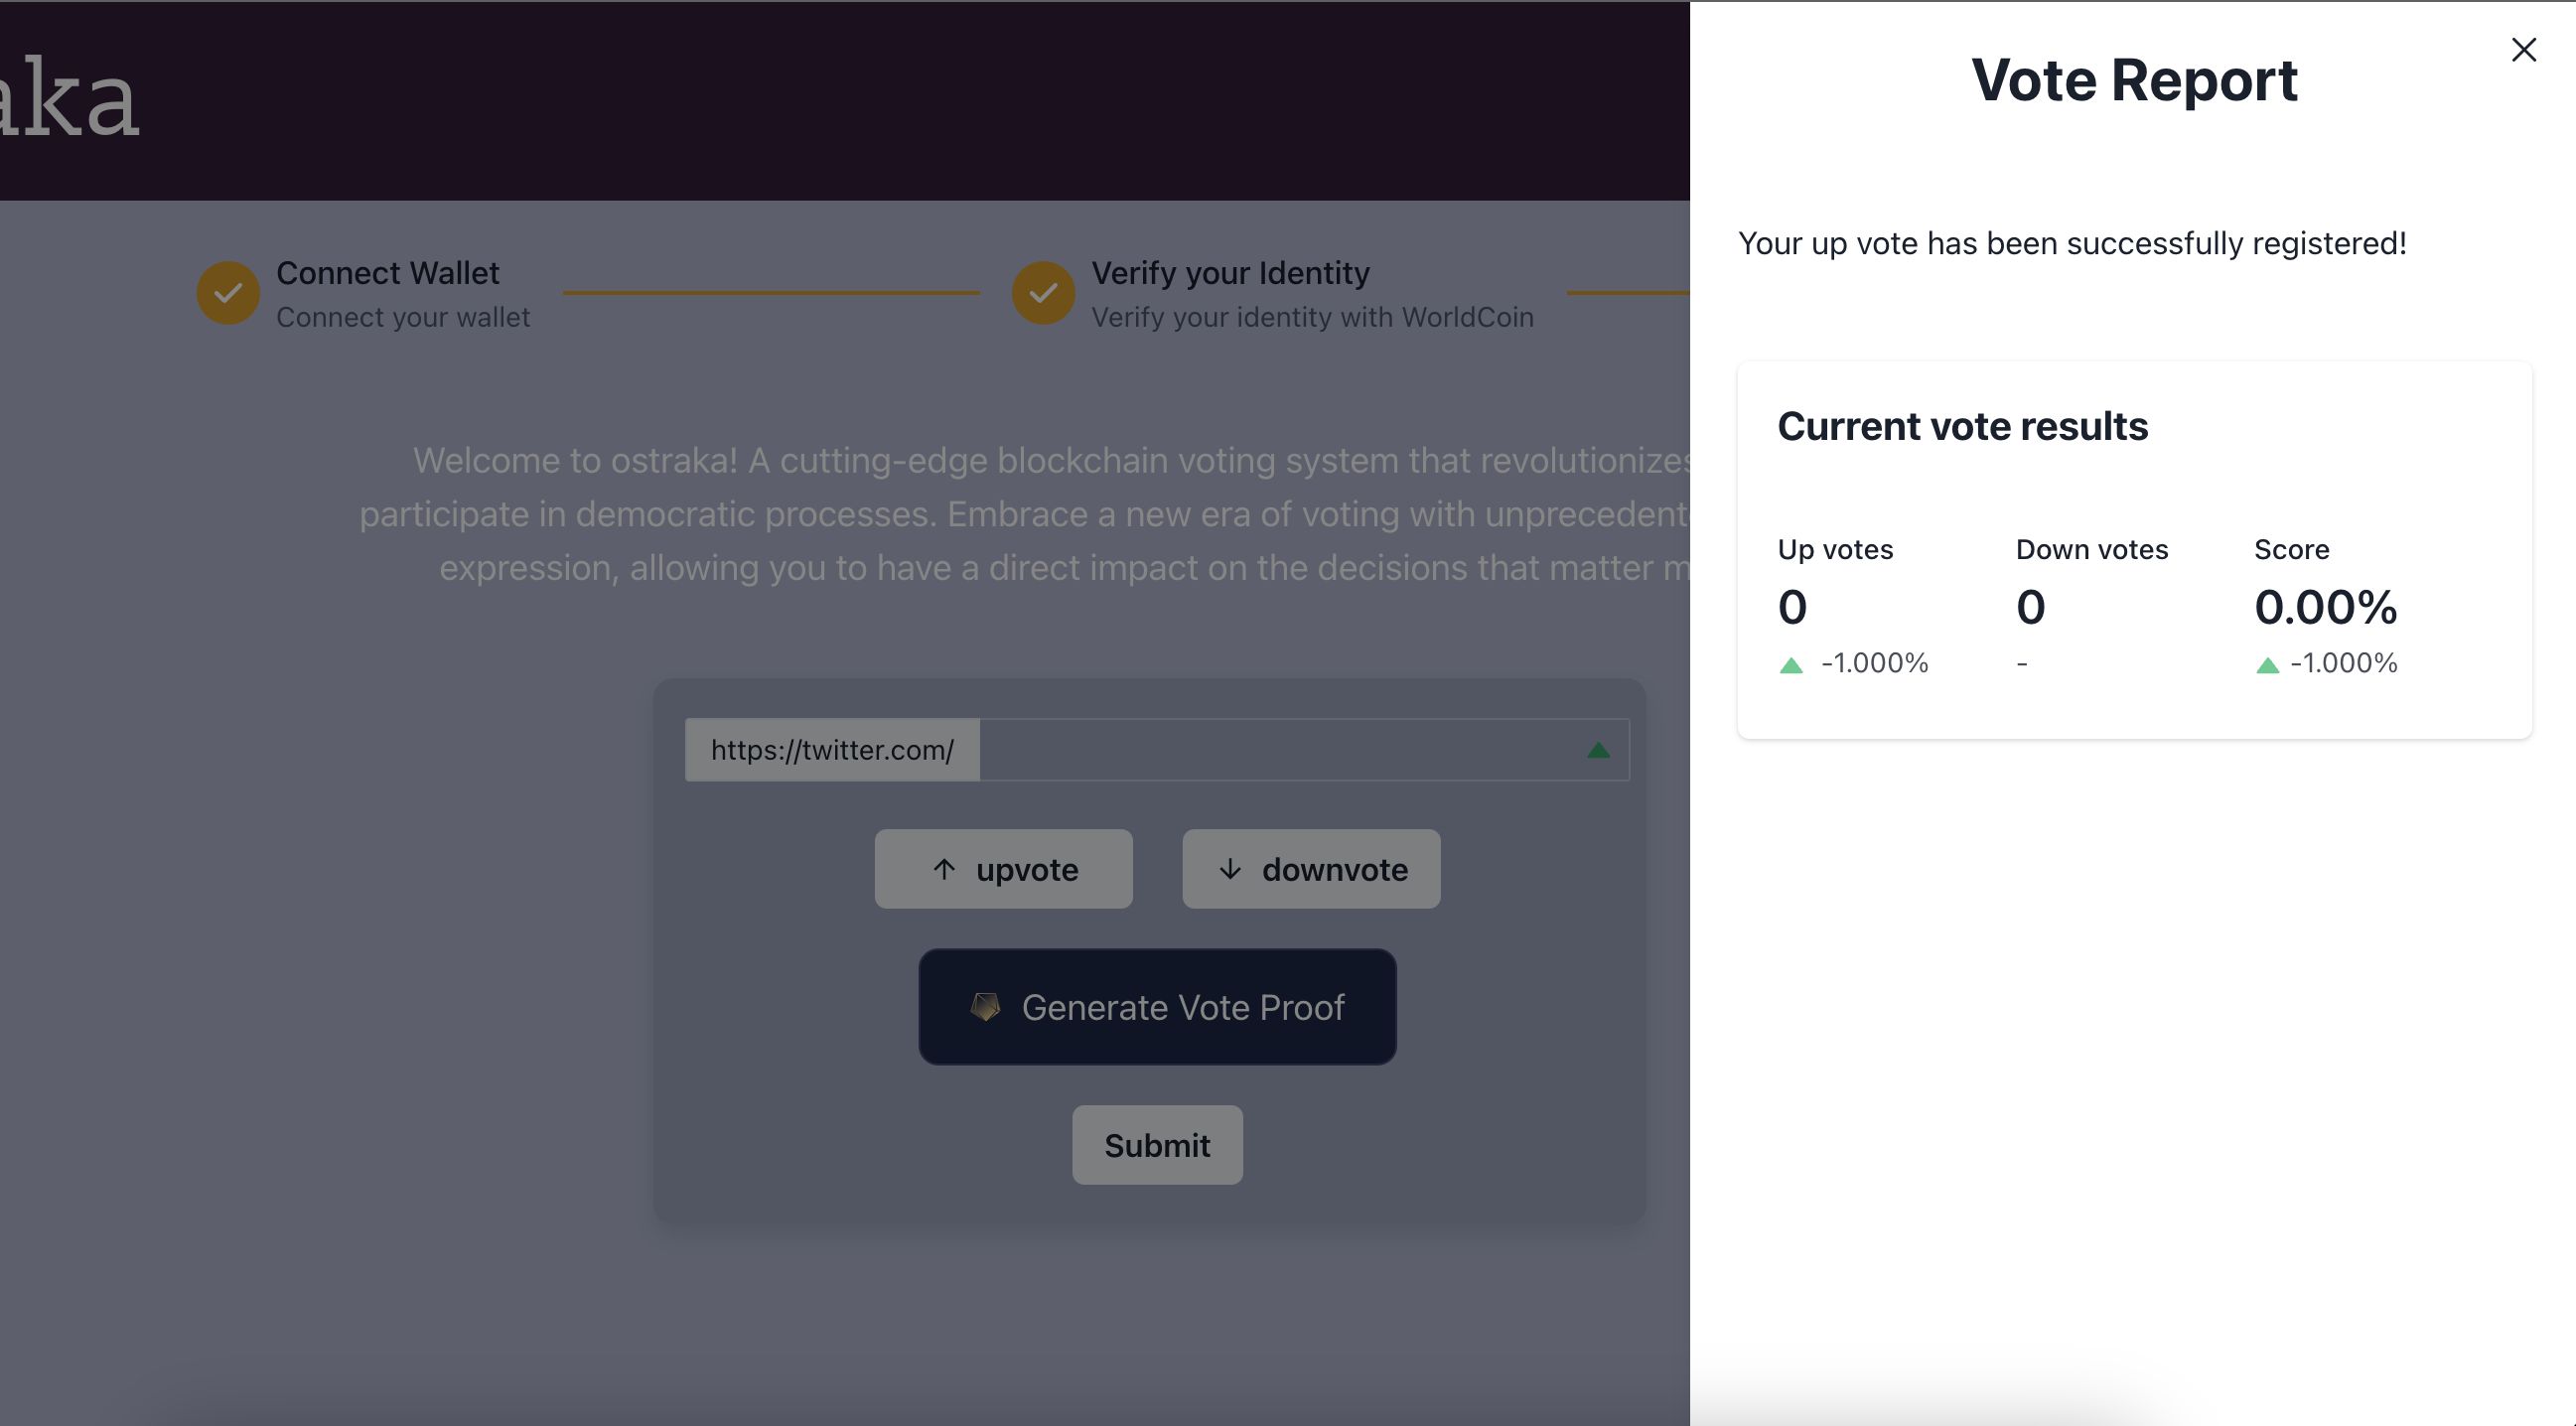Click 'Verify your identity with WorldCoin' text

1312,317
